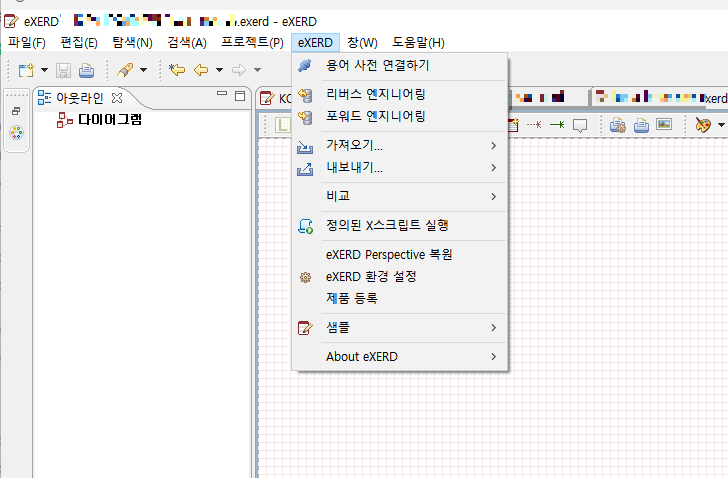Select 제품 등록 menu entry
This screenshot has height=478, width=728.
[400, 298]
